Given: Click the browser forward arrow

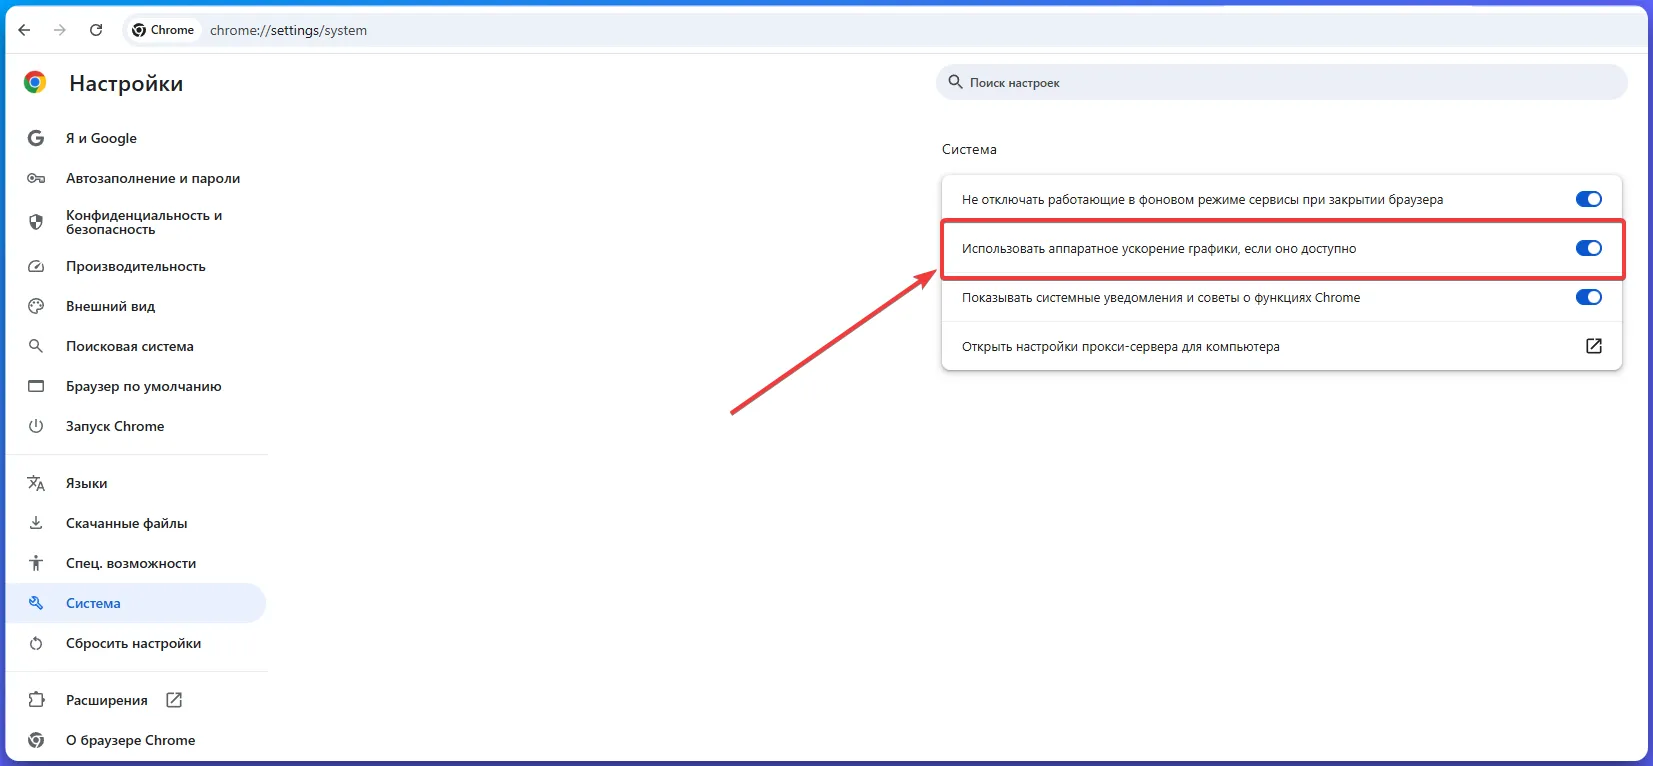Looking at the screenshot, I should point(60,30).
